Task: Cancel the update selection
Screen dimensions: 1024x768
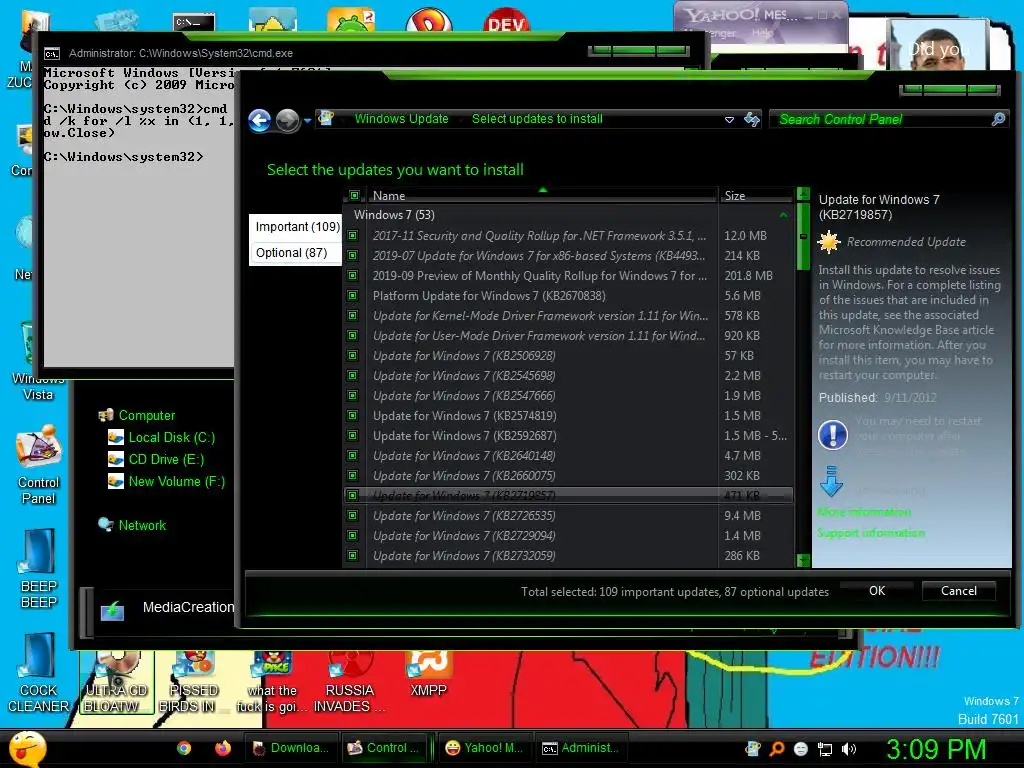Action: [959, 590]
